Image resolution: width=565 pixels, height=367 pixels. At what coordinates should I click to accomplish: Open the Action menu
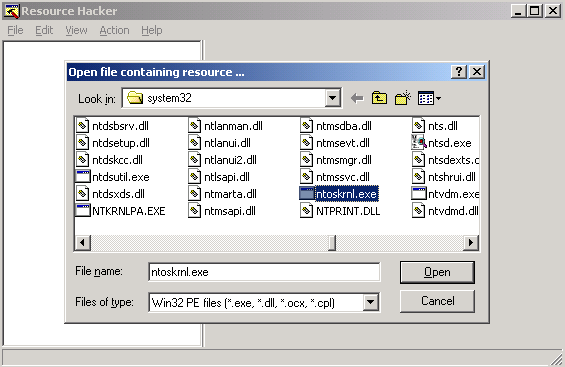click(x=114, y=30)
